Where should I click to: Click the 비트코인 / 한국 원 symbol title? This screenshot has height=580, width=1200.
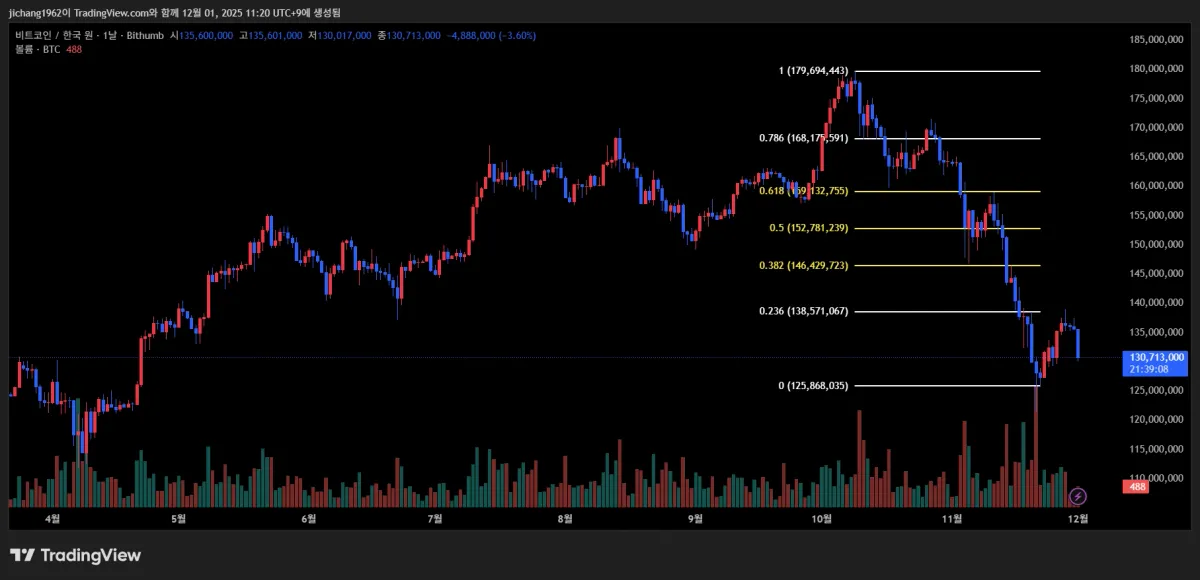pos(56,35)
